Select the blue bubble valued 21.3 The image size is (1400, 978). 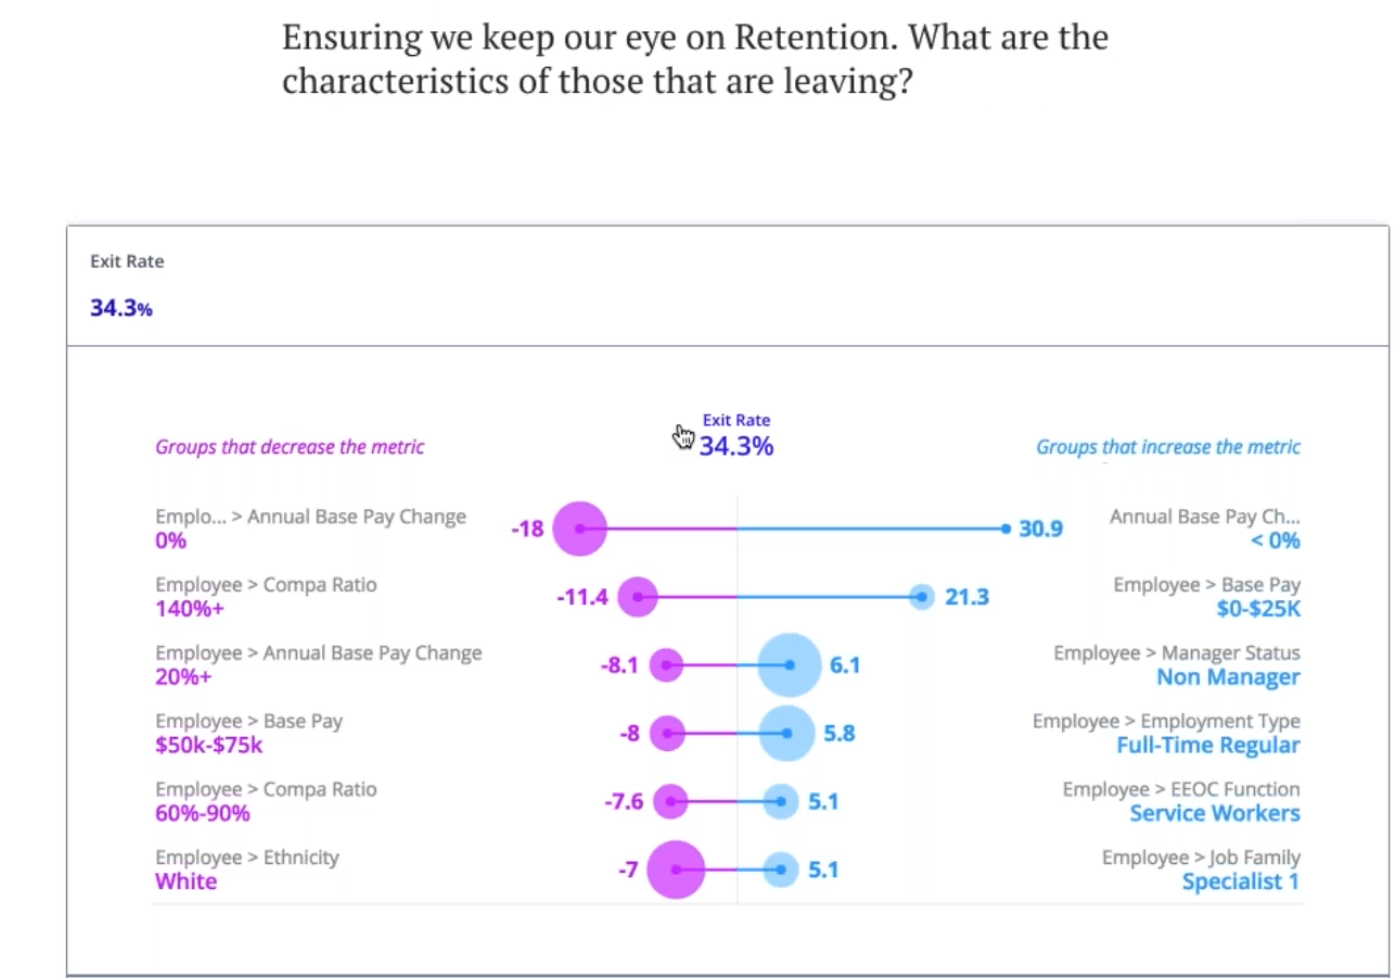921,597
